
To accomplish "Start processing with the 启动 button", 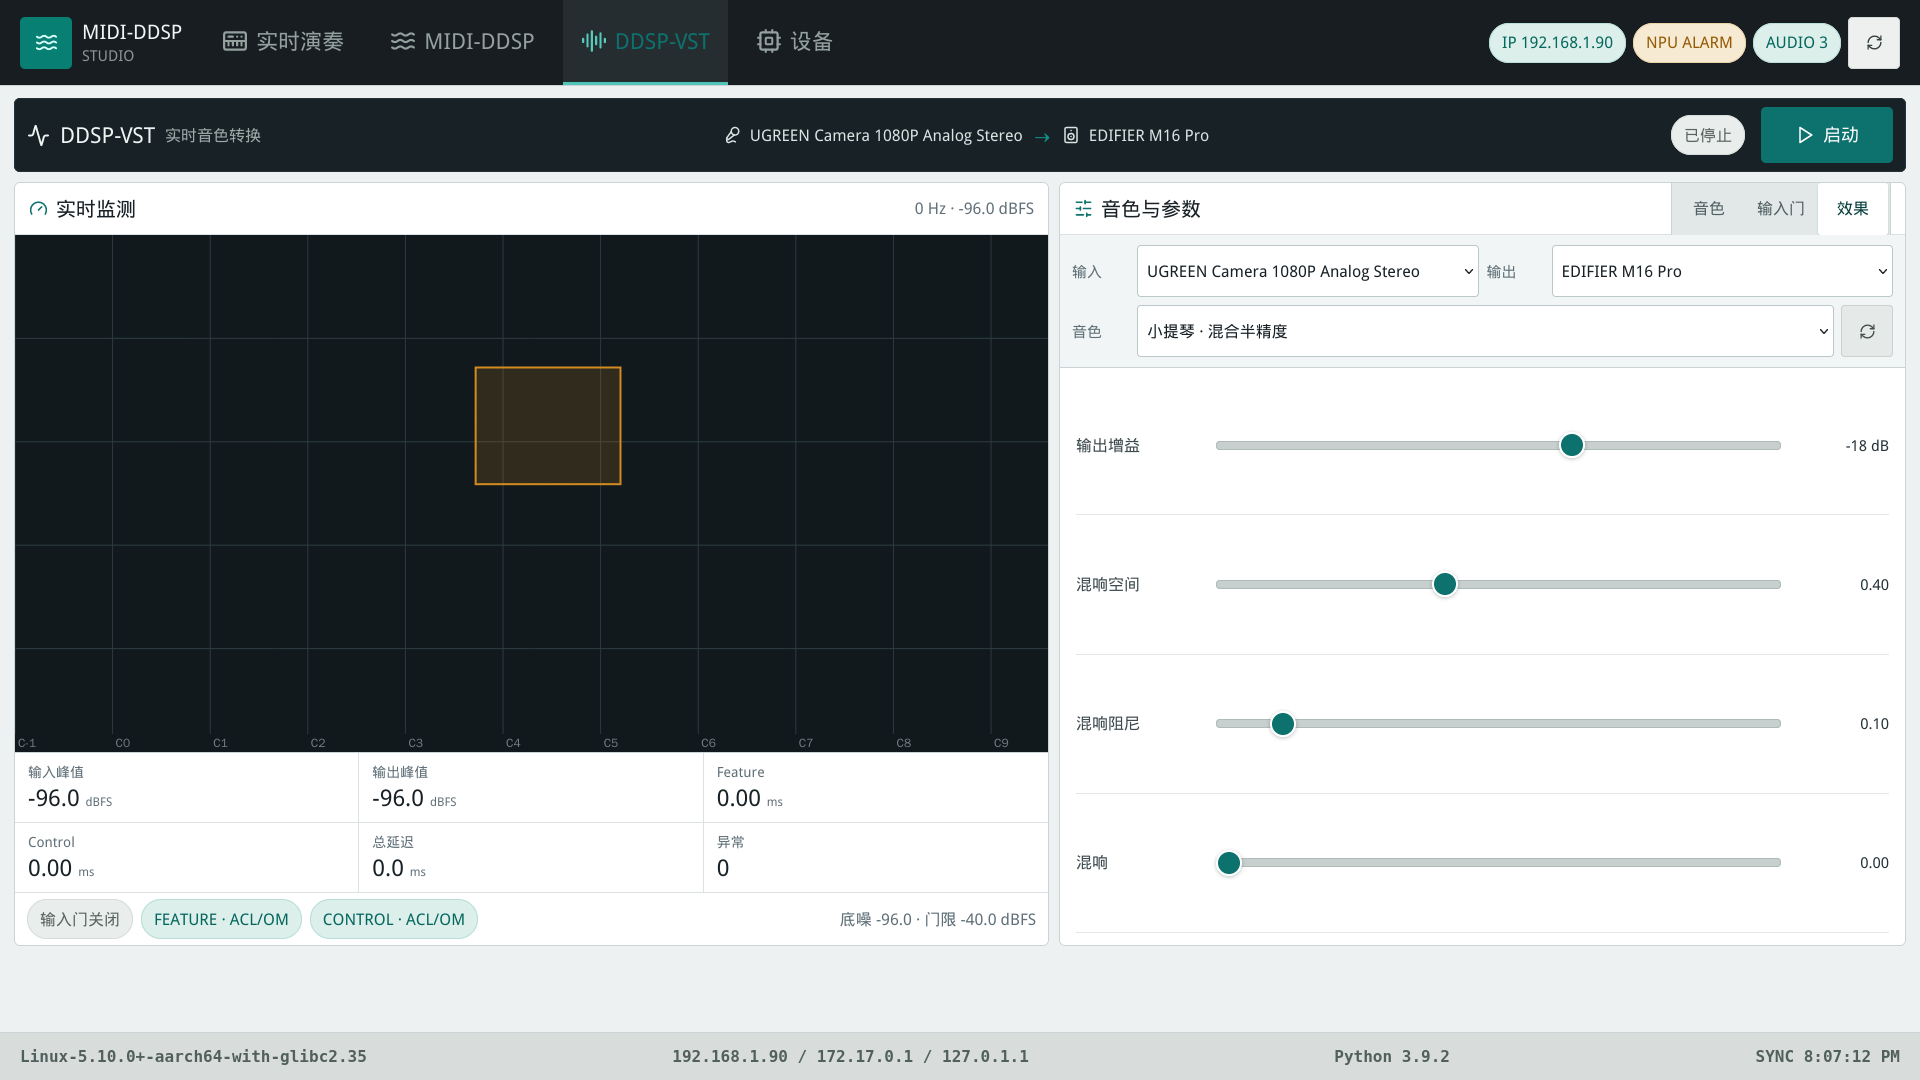I will point(1826,135).
